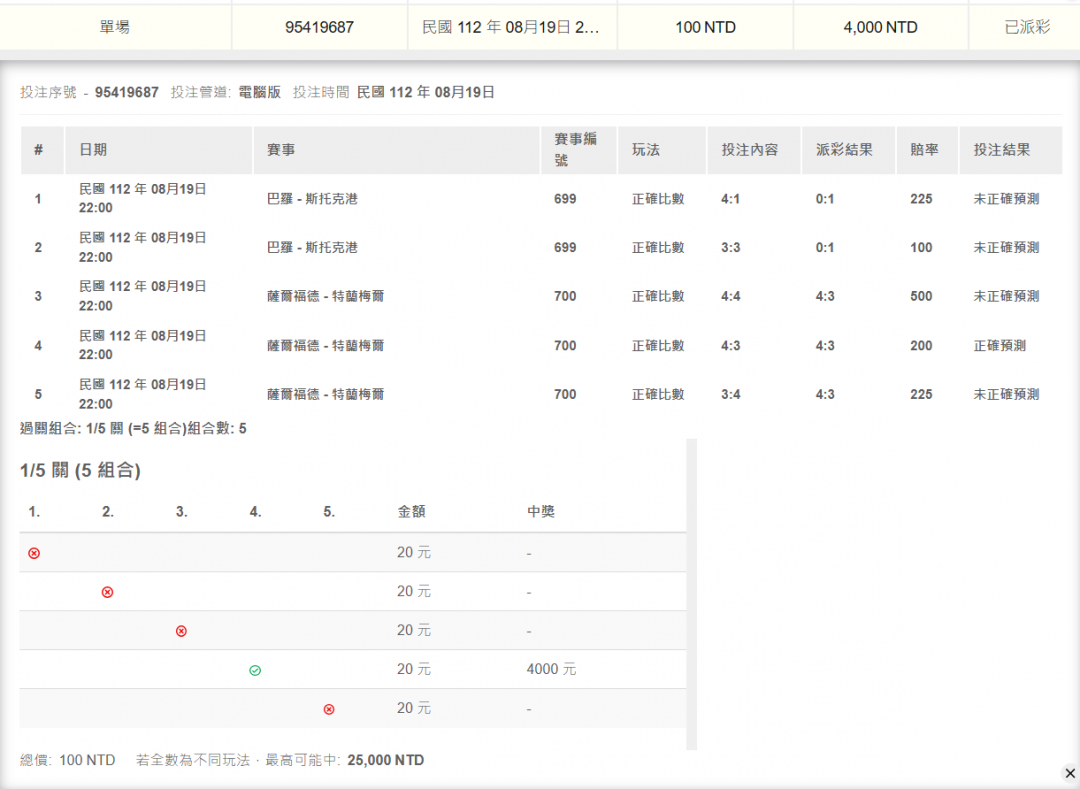
Task: Click the 100 NTD stake cell in summary row
Action: pyautogui.click(x=705, y=28)
